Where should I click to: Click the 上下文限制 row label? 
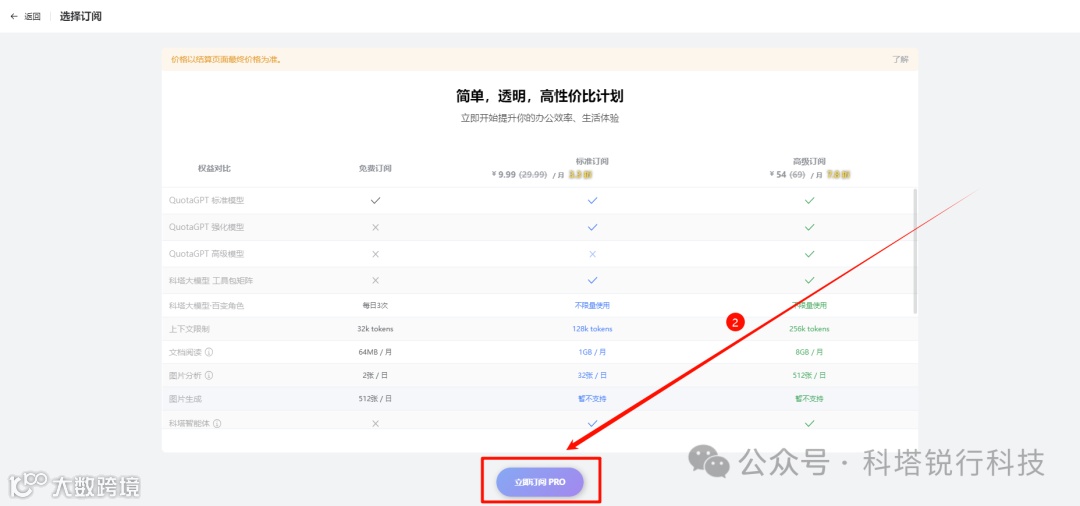[x=187, y=329]
